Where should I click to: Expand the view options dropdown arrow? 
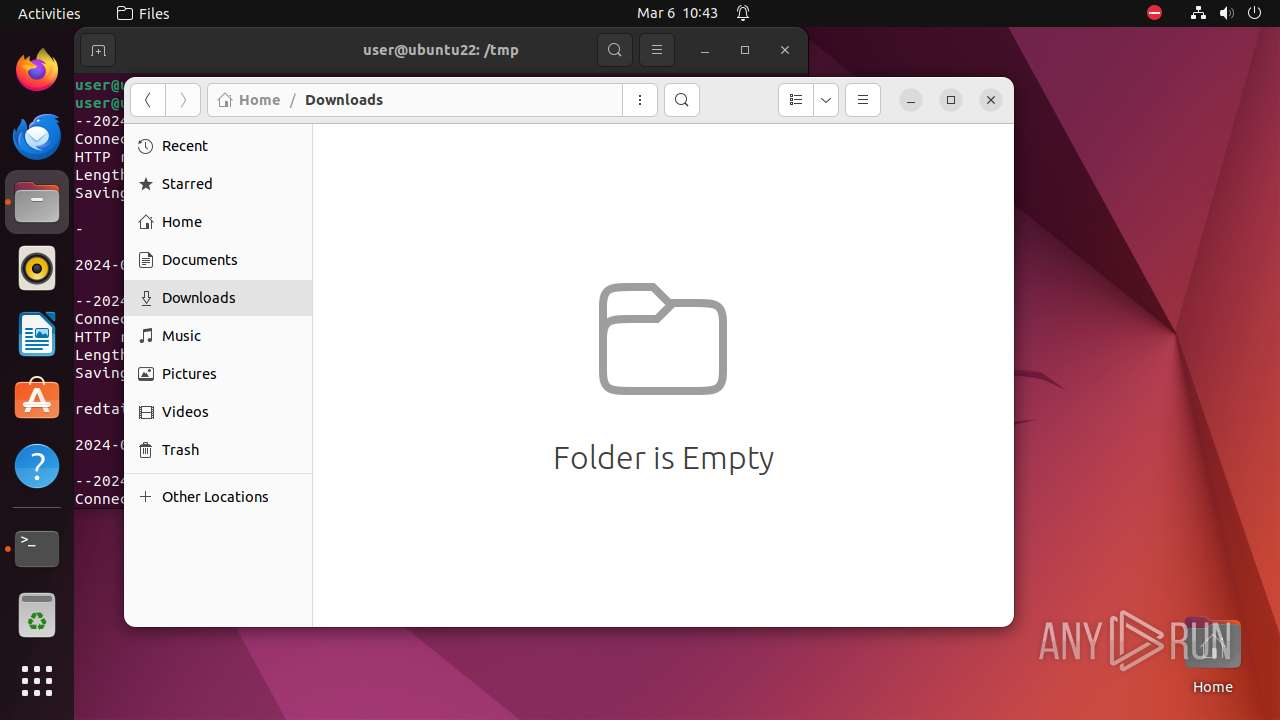(826, 100)
